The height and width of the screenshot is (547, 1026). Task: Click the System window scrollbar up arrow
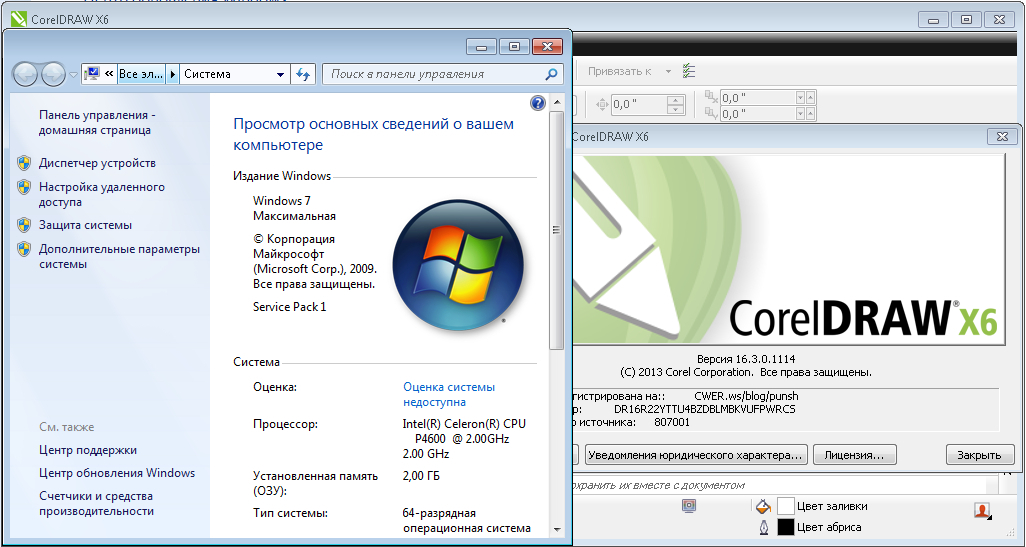pos(557,103)
